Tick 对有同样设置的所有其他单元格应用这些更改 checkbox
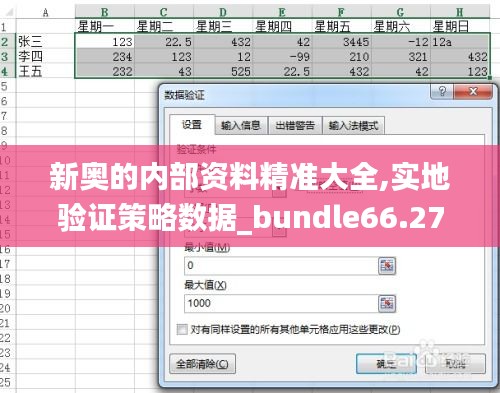500x393 pixels. (x=182, y=330)
